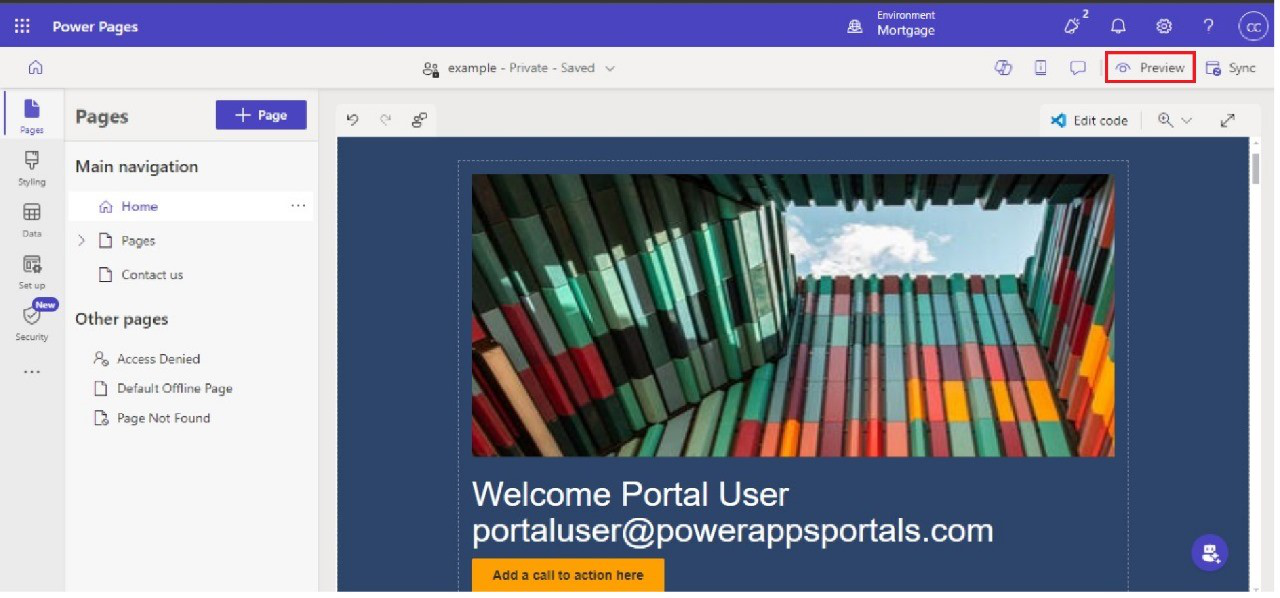Click the add Page button

[x=261, y=115]
